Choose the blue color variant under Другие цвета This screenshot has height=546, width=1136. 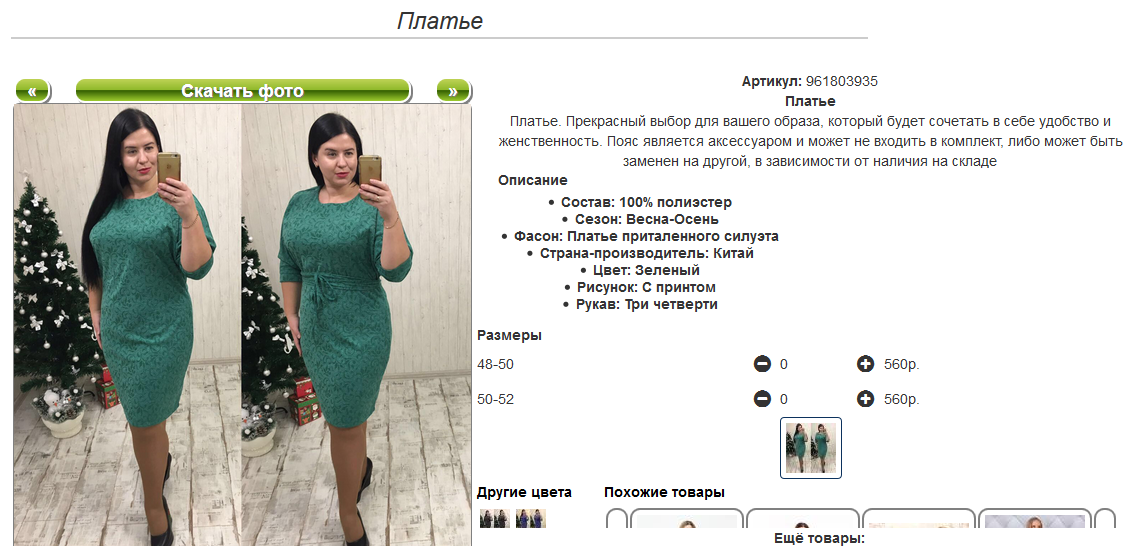(x=530, y=518)
